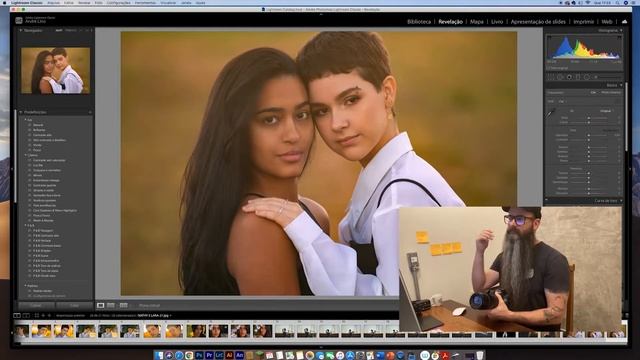640x360 pixels.
Task: Collapse the Básico panel
Action: click(621, 85)
